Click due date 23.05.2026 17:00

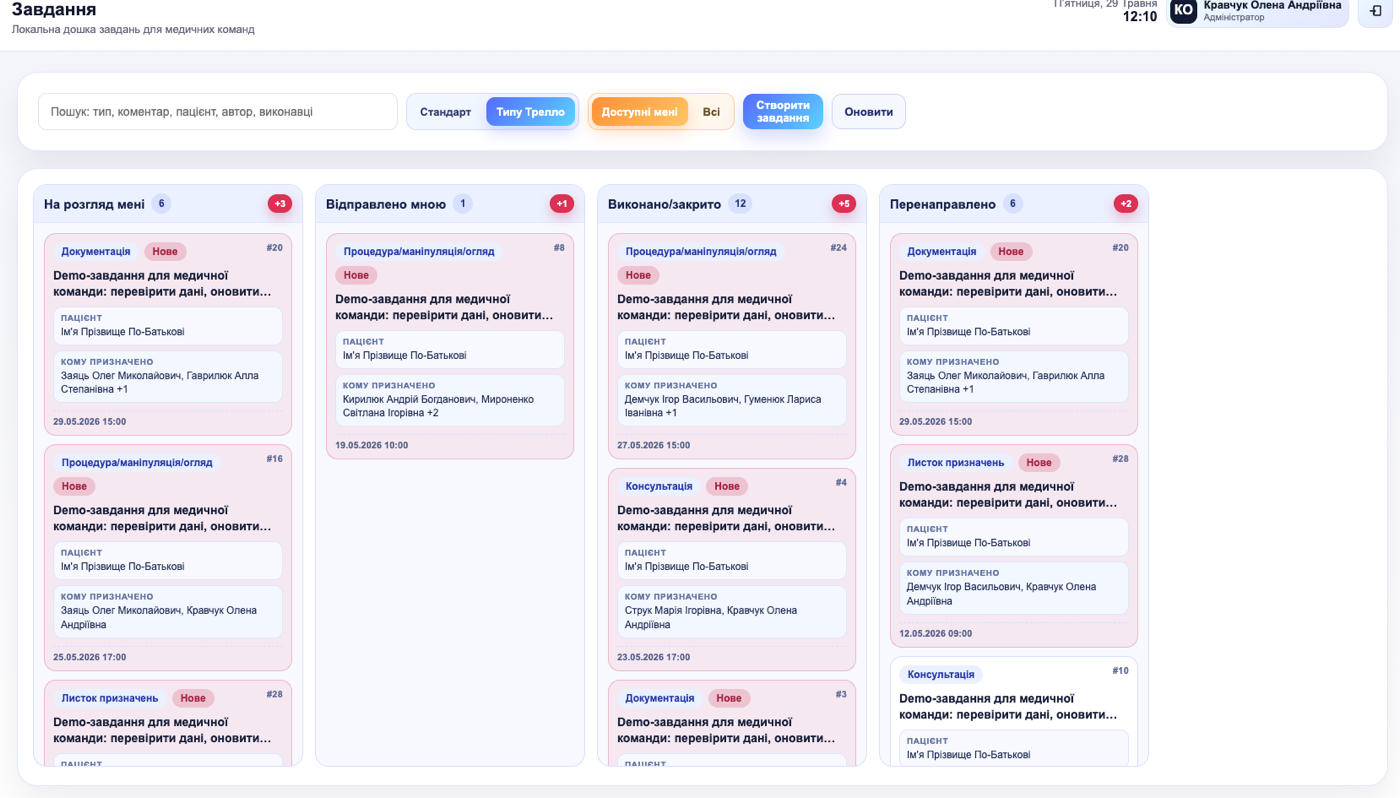coord(654,658)
